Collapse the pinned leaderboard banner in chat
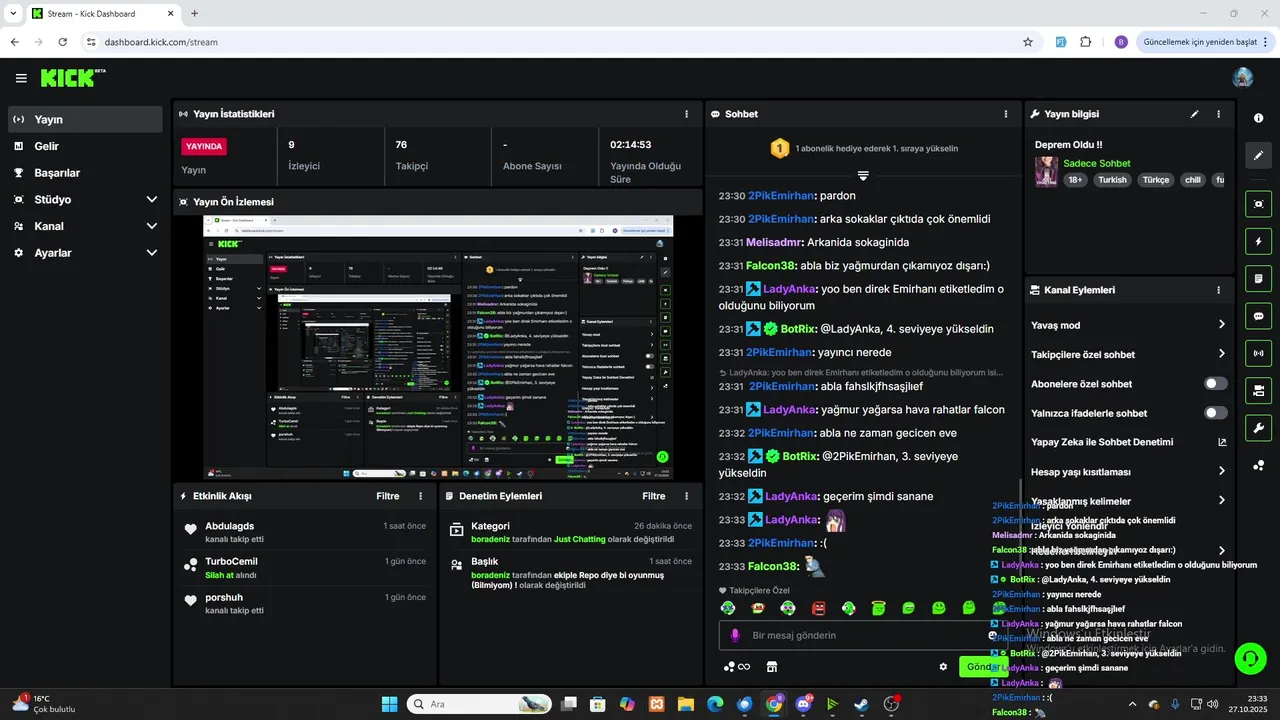Screen dimensions: 1280x720 863,175
